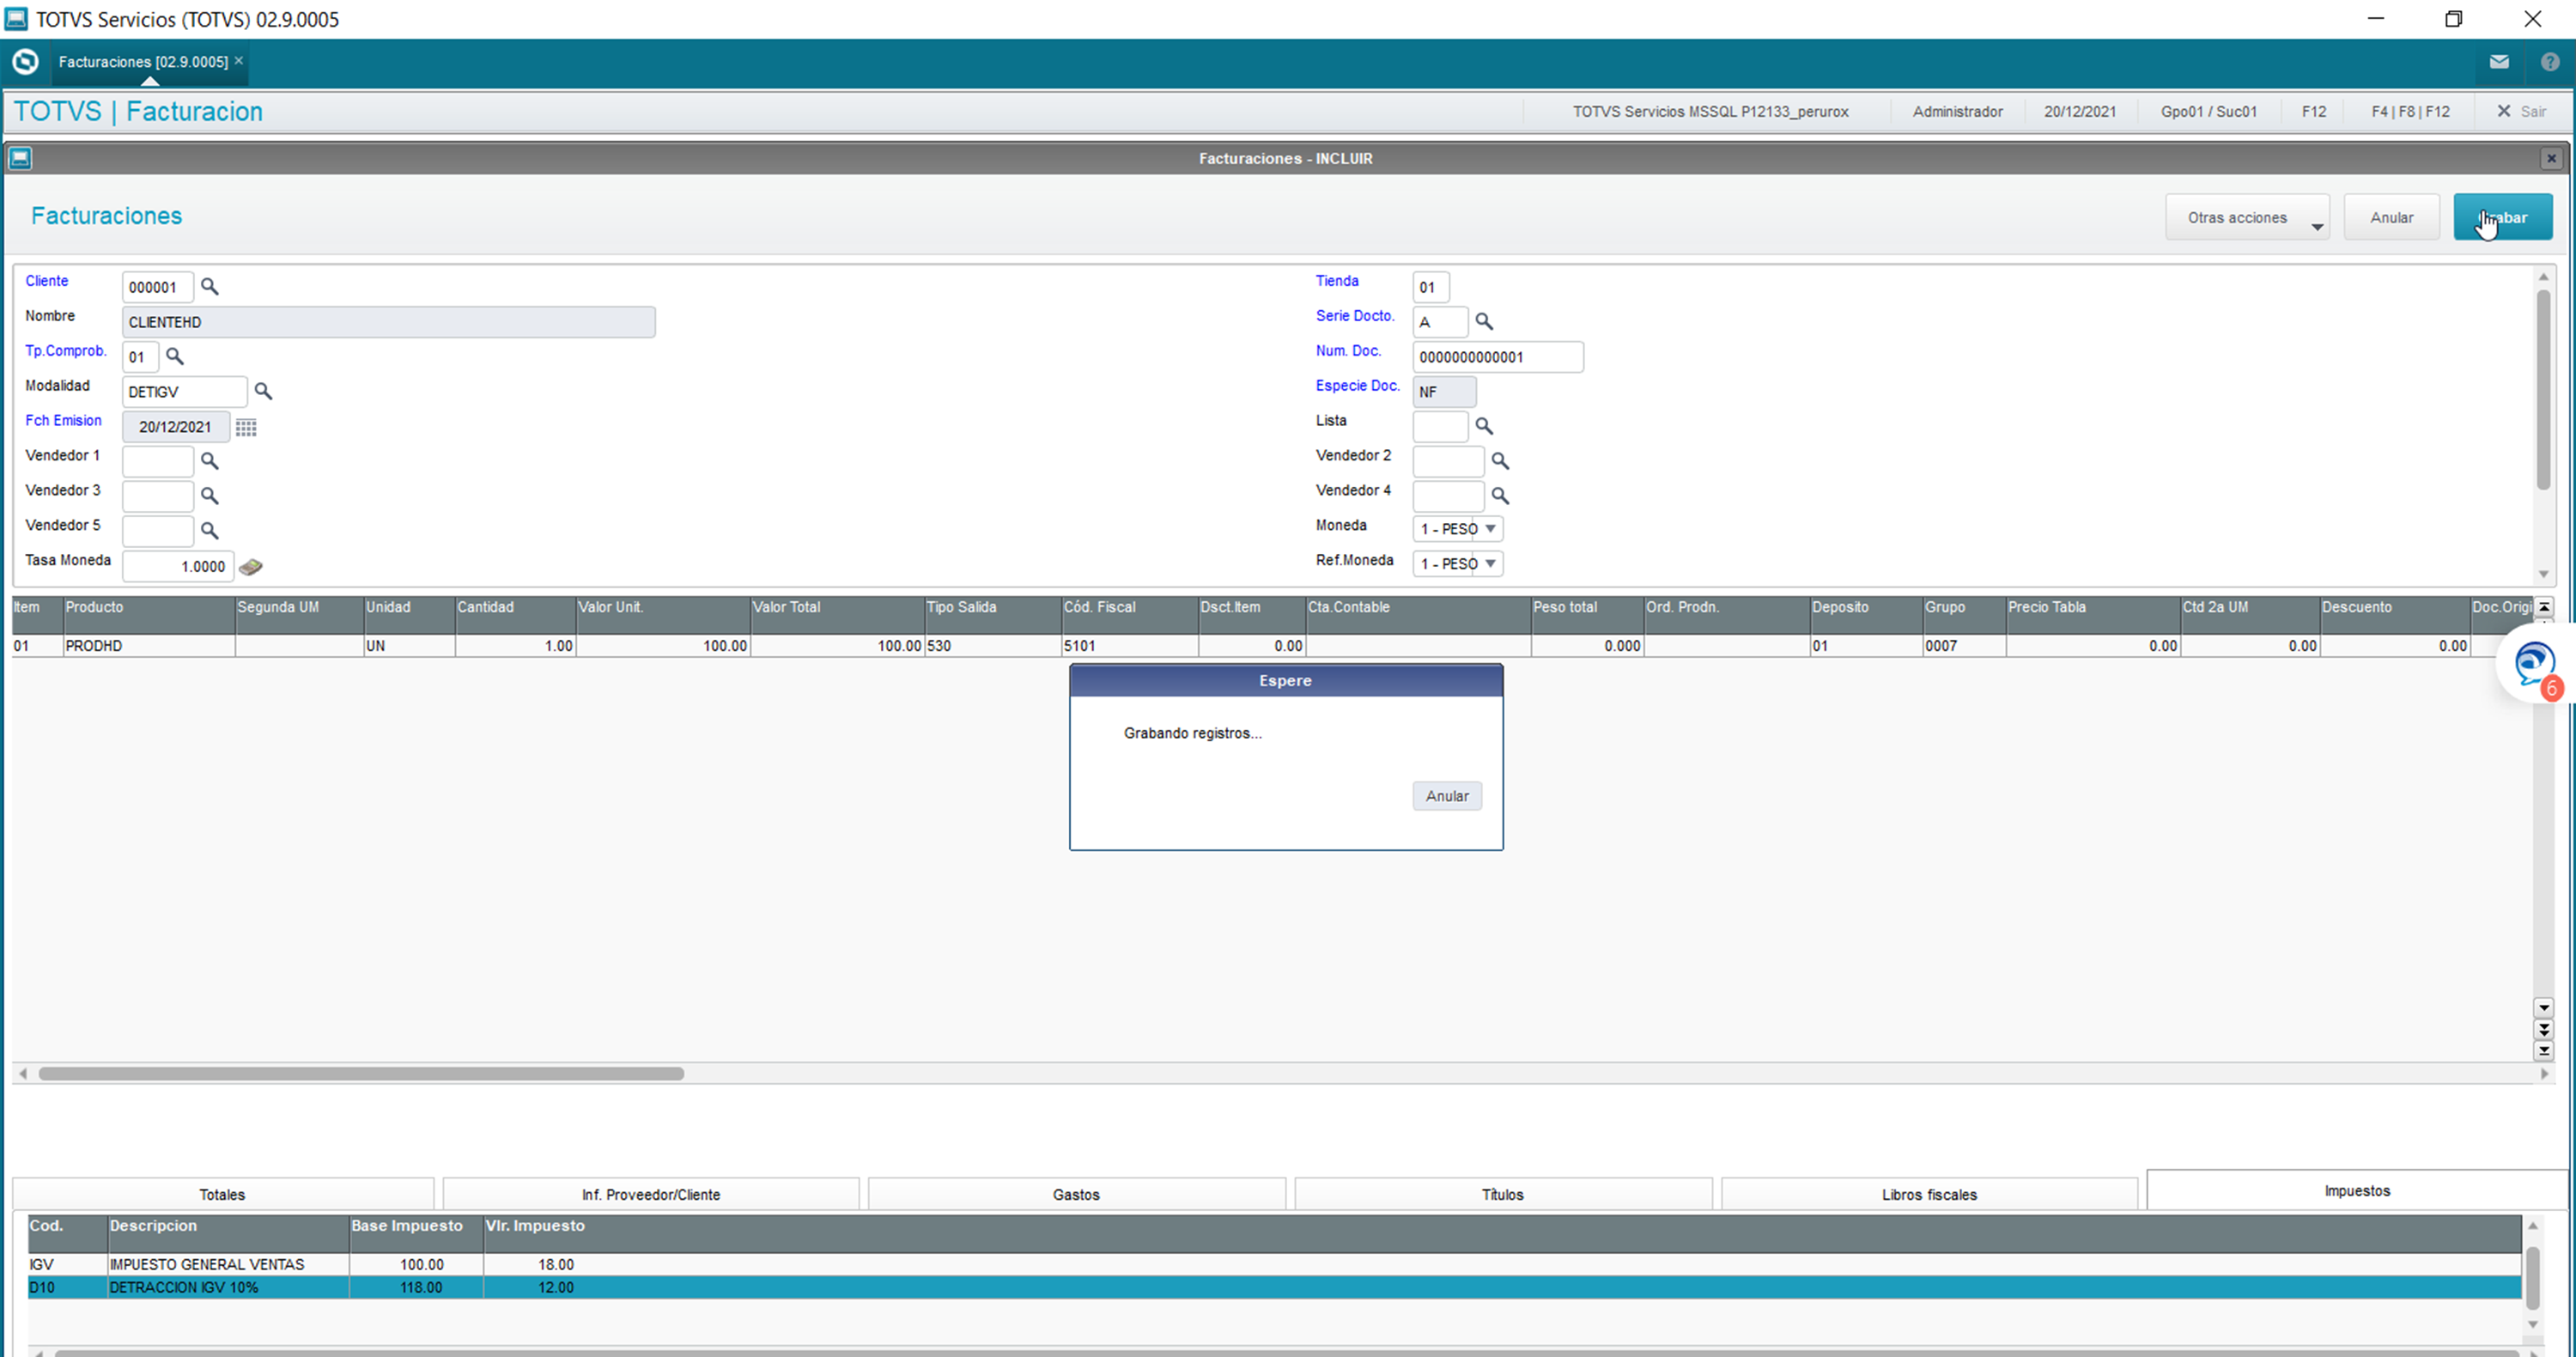2576x1357 pixels.
Task: Select the D10 DETRACCION IGV 10% row
Action: (x=1274, y=1287)
